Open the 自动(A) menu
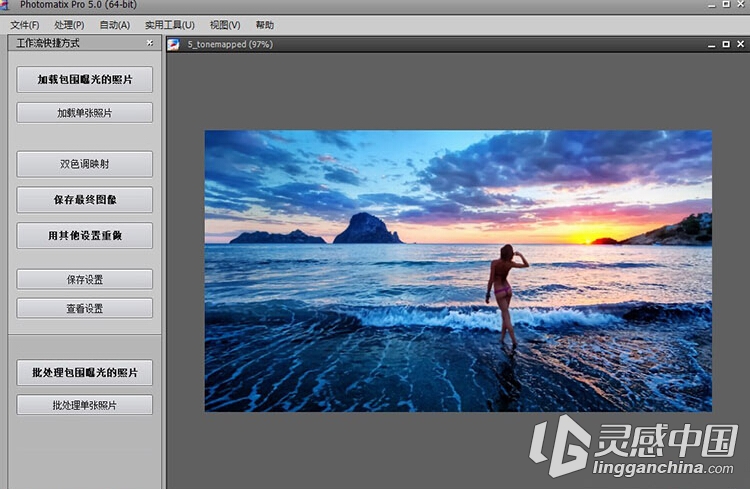 [115, 25]
